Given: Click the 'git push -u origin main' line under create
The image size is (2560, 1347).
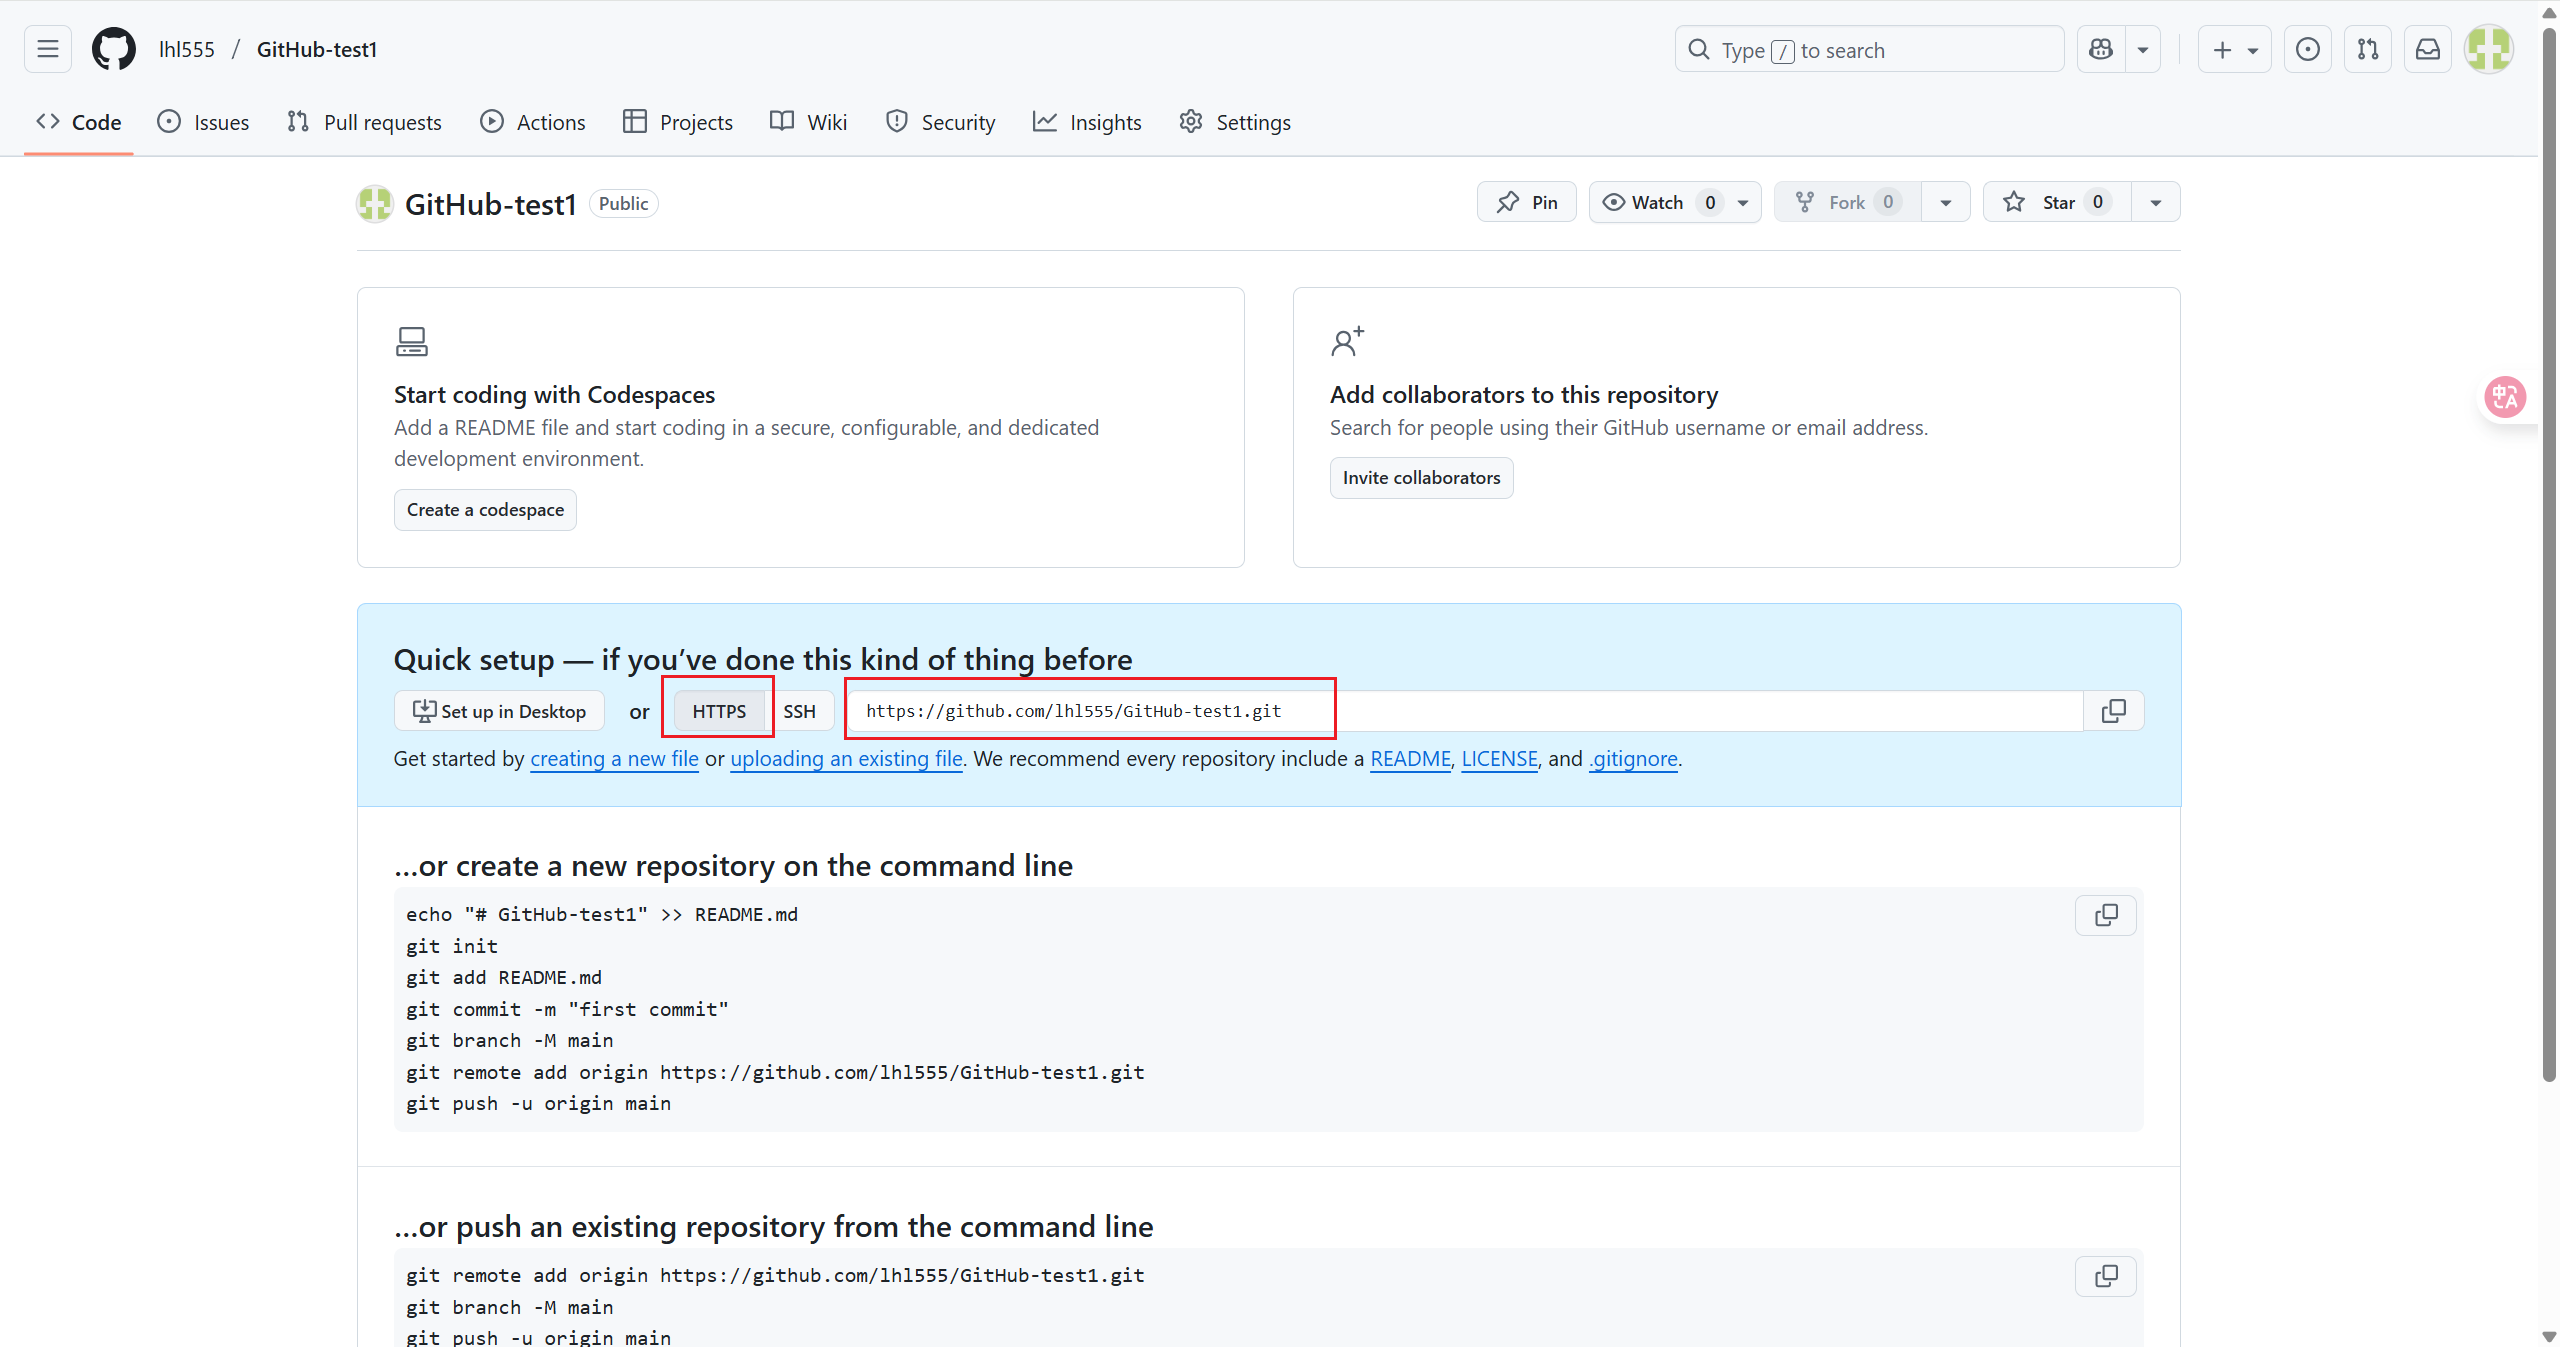Looking at the screenshot, I should 538,1103.
